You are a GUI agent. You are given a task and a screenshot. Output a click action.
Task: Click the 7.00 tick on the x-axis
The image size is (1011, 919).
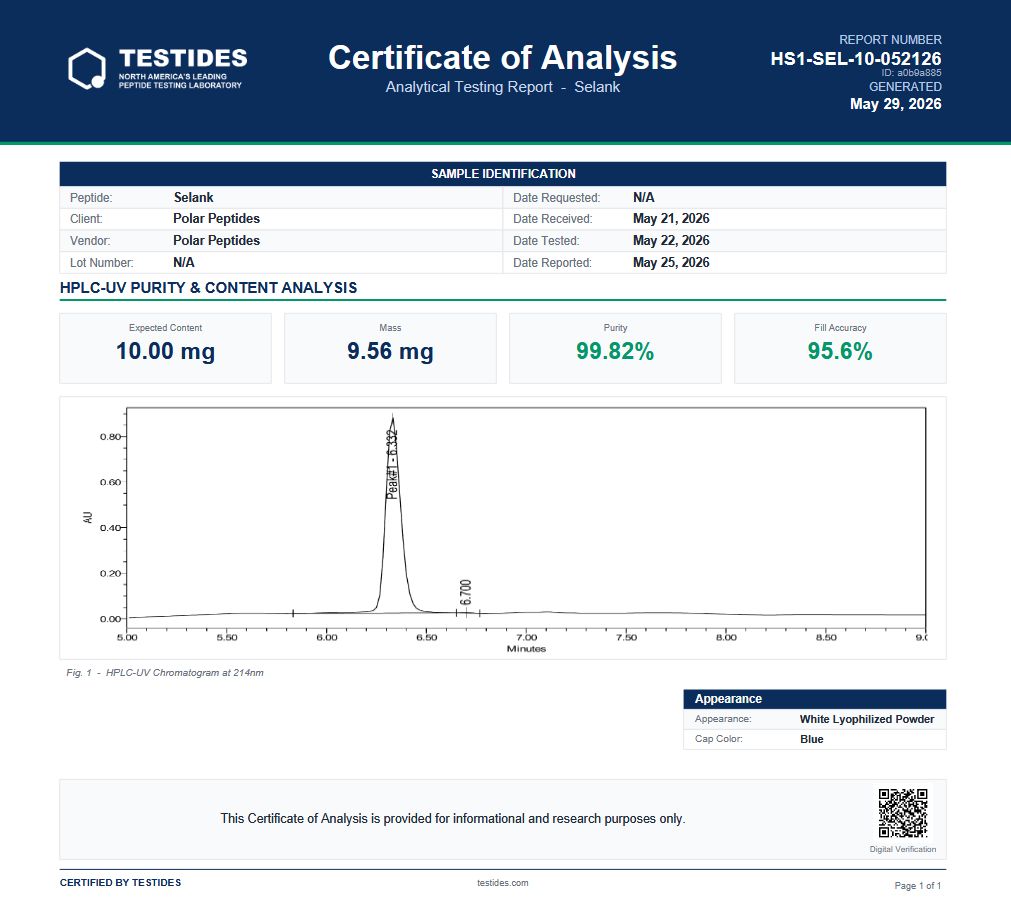point(526,637)
